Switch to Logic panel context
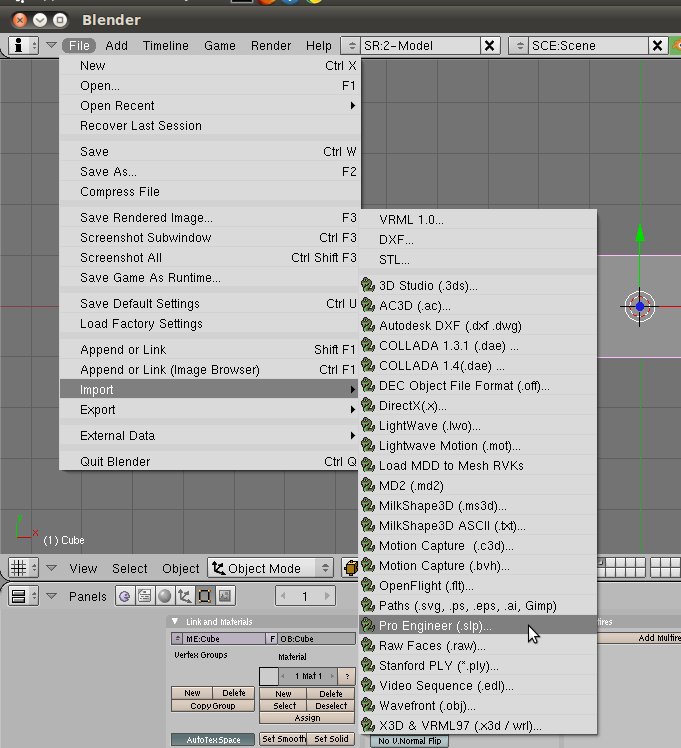This screenshot has width=681, height=748. [124, 596]
